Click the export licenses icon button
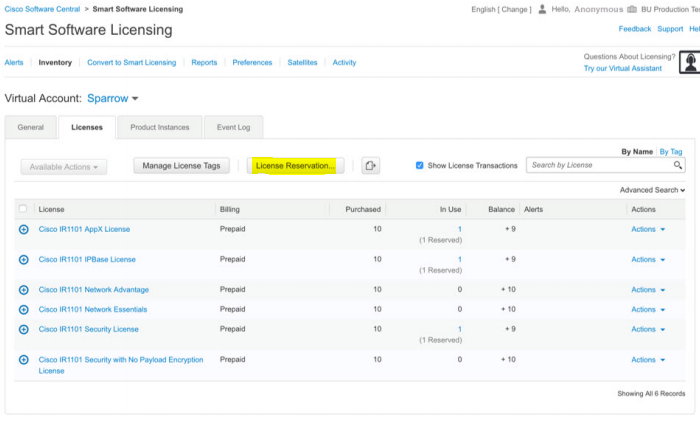 (371, 166)
